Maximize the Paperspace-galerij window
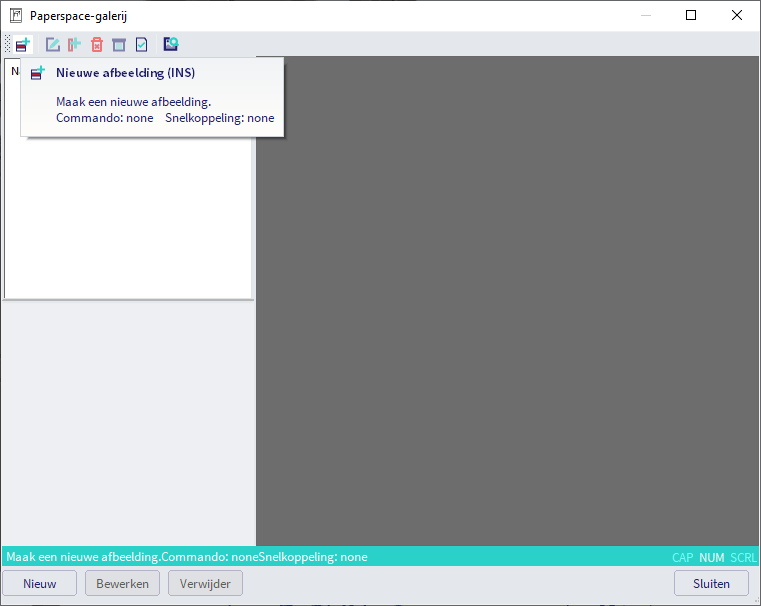Viewport: 761px width, 606px height. pyautogui.click(x=691, y=16)
